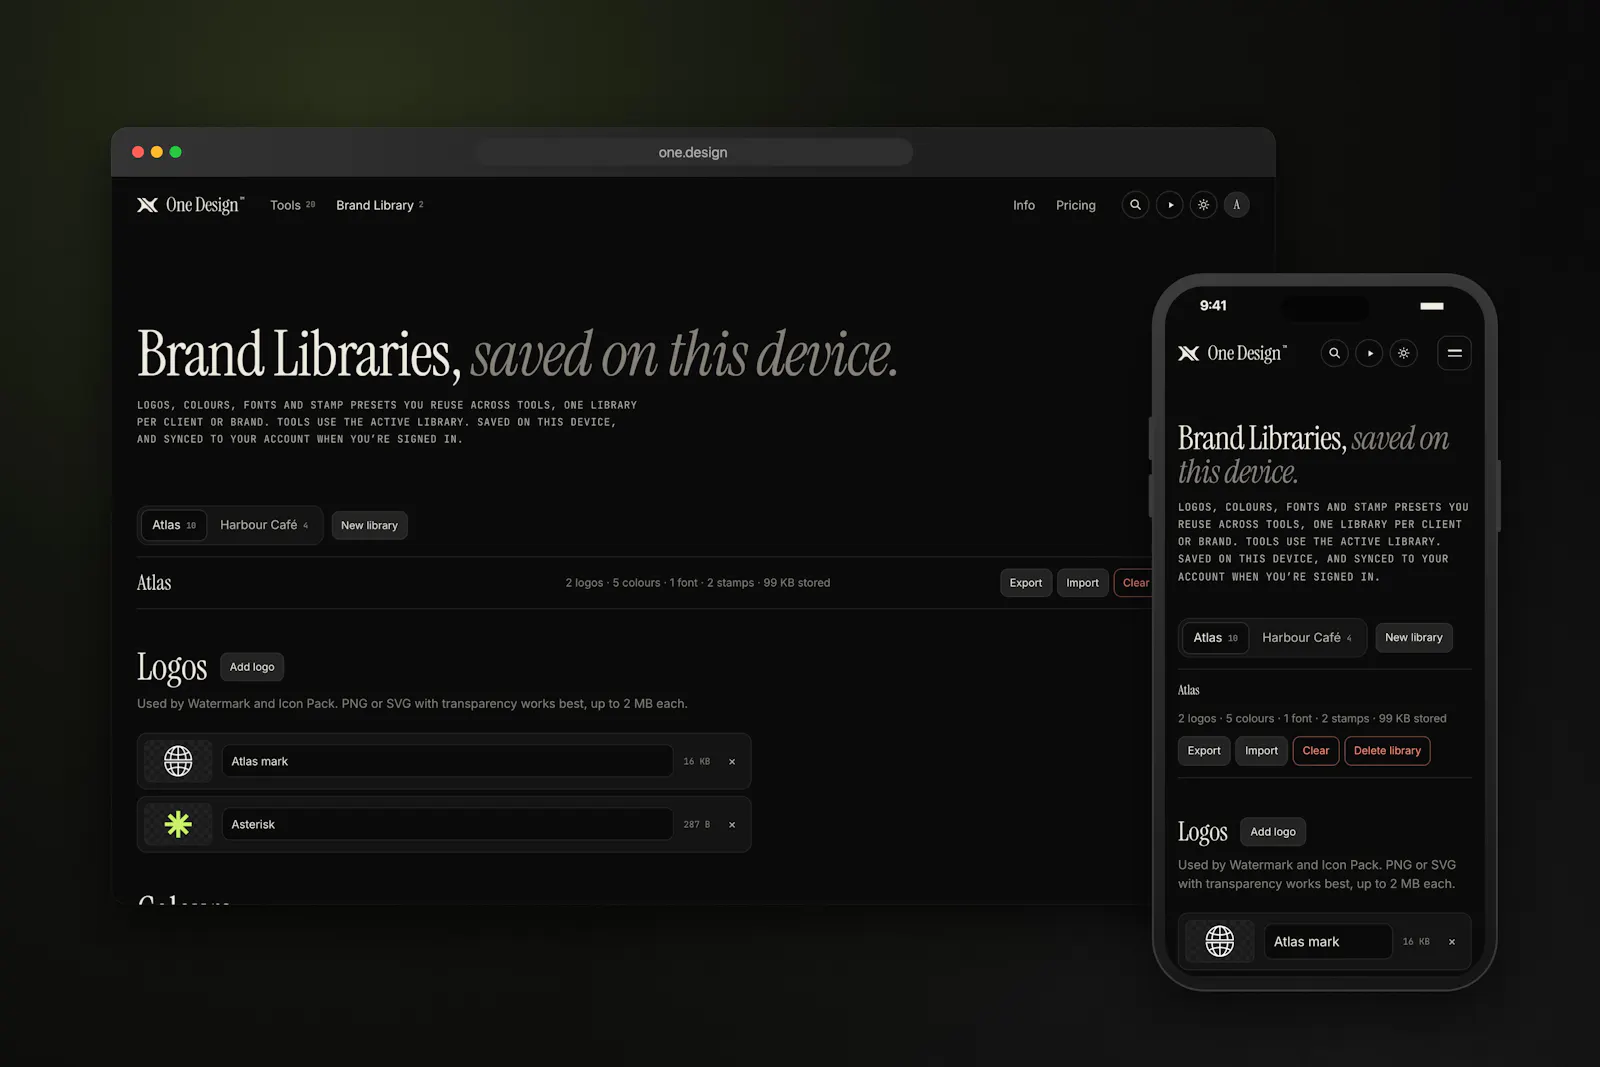Click the globe thumbnail for Atlas mark on desktop
Image resolution: width=1600 pixels, height=1067 pixels.
(x=178, y=761)
